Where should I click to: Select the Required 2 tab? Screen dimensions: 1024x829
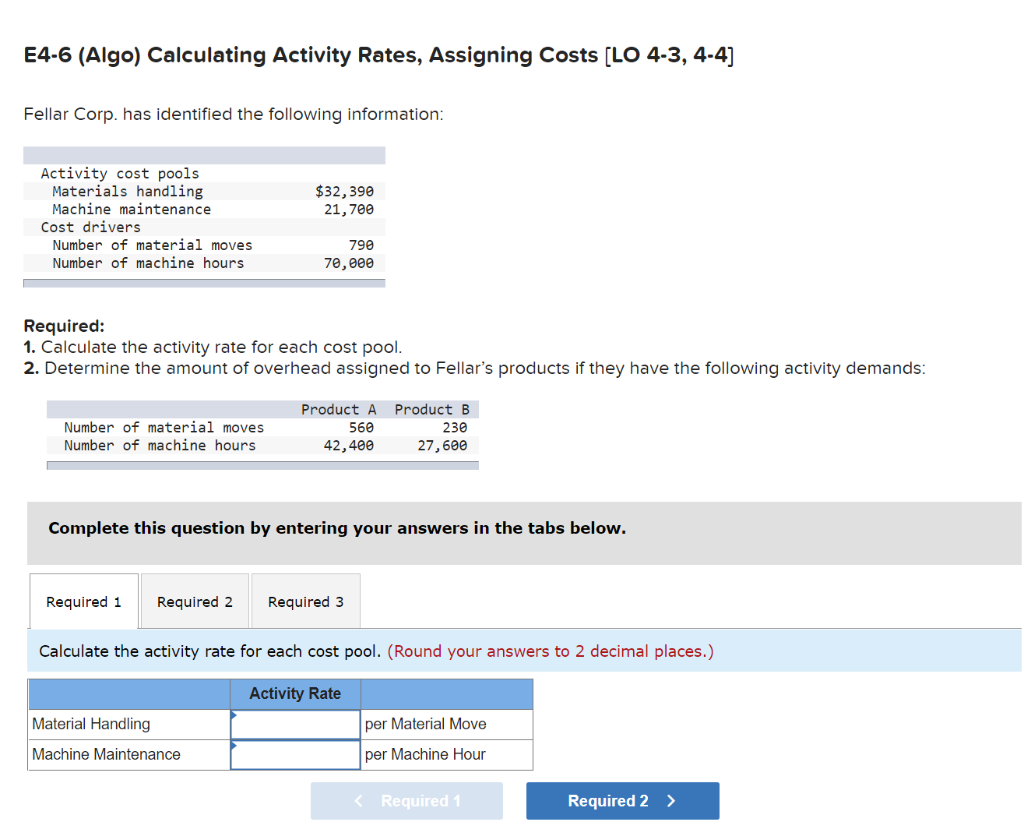click(194, 601)
